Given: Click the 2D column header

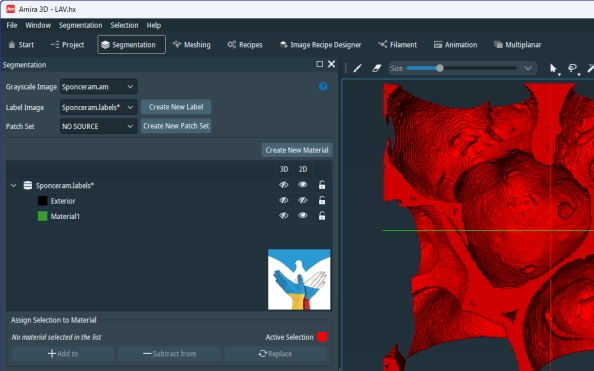Looking at the screenshot, I should click(303, 169).
